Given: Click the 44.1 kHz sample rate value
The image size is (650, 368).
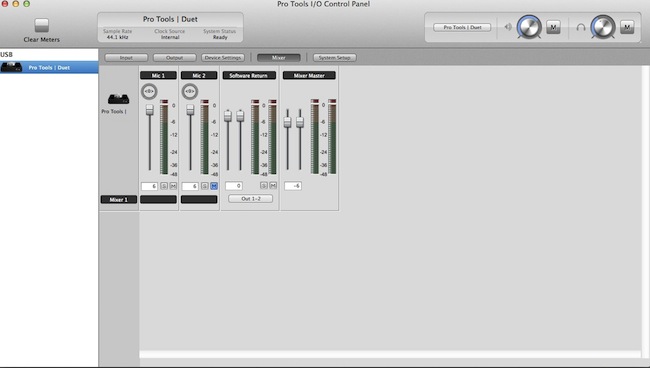Looking at the screenshot, I should pos(118,37).
